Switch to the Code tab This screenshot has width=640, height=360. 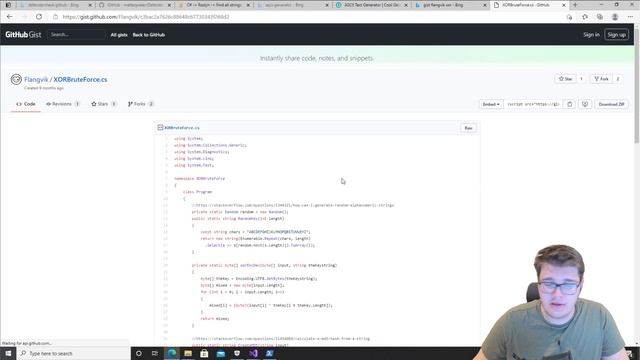tap(26, 104)
